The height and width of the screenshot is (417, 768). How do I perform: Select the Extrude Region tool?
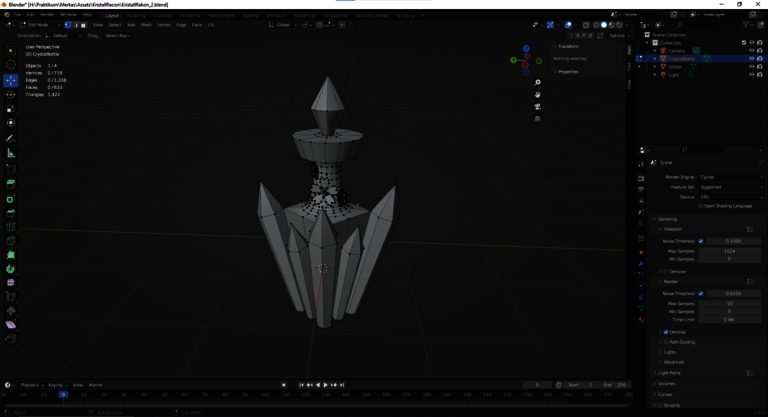click(x=11, y=184)
